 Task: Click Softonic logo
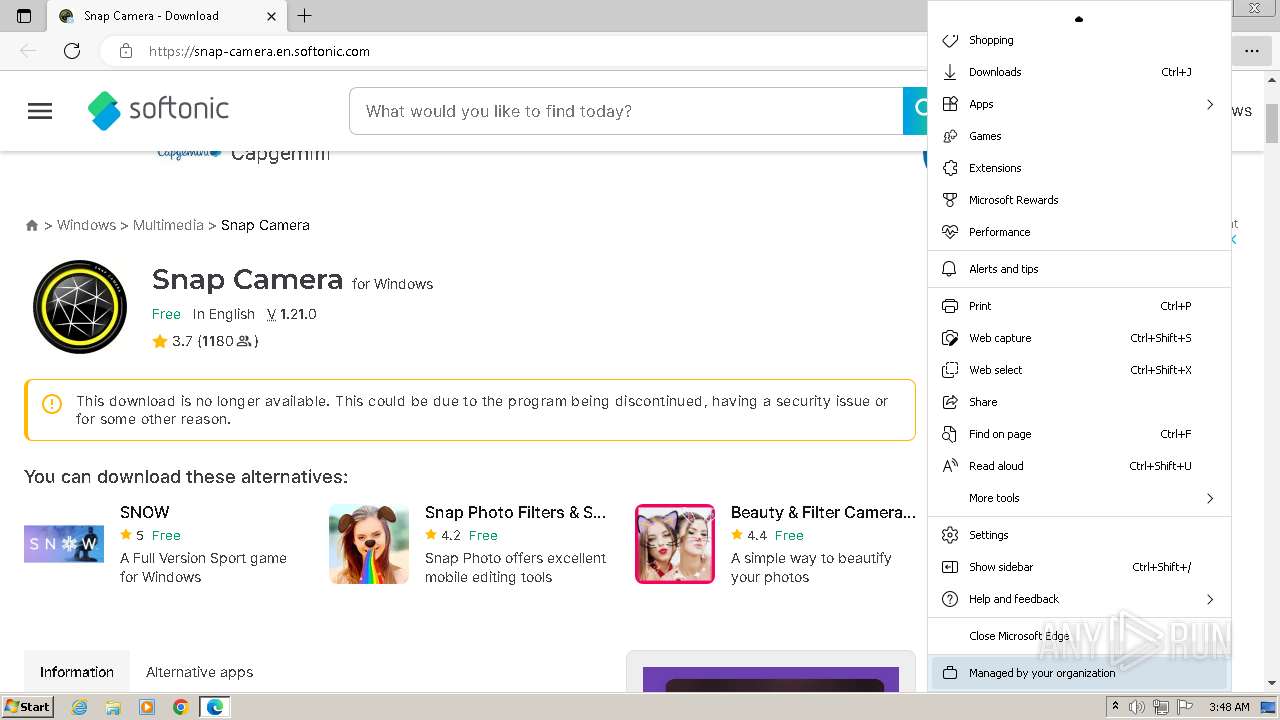[158, 110]
